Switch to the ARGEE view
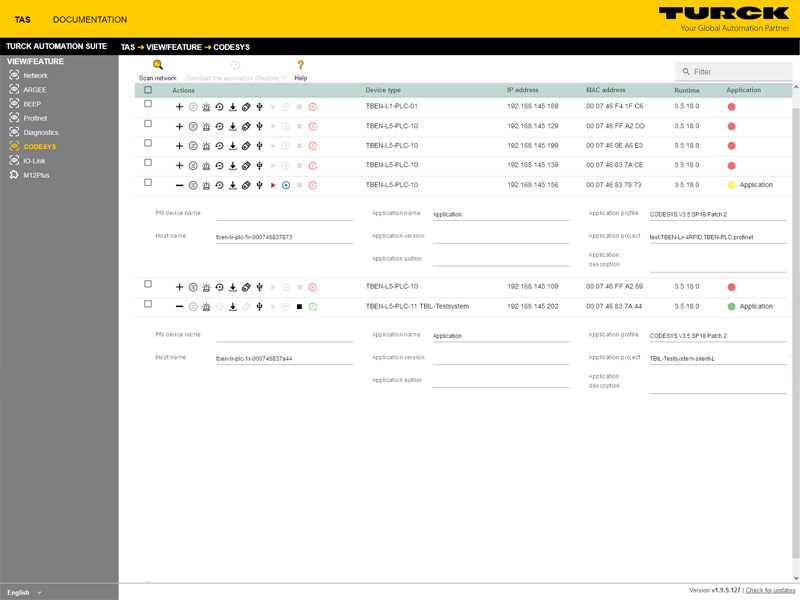Screen dimensions: 800x600 tap(35, 90)
